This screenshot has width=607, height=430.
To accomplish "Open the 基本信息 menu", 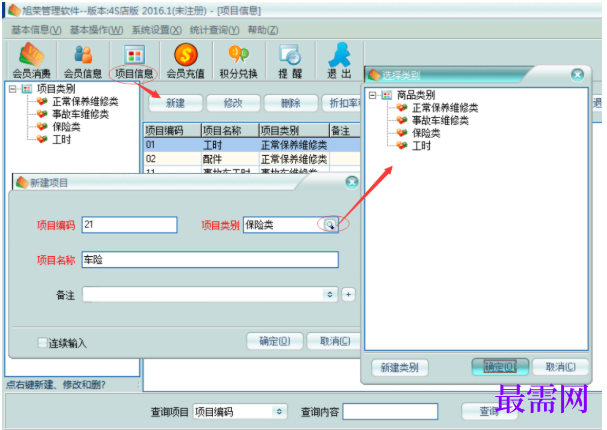I will coord(36,30).
